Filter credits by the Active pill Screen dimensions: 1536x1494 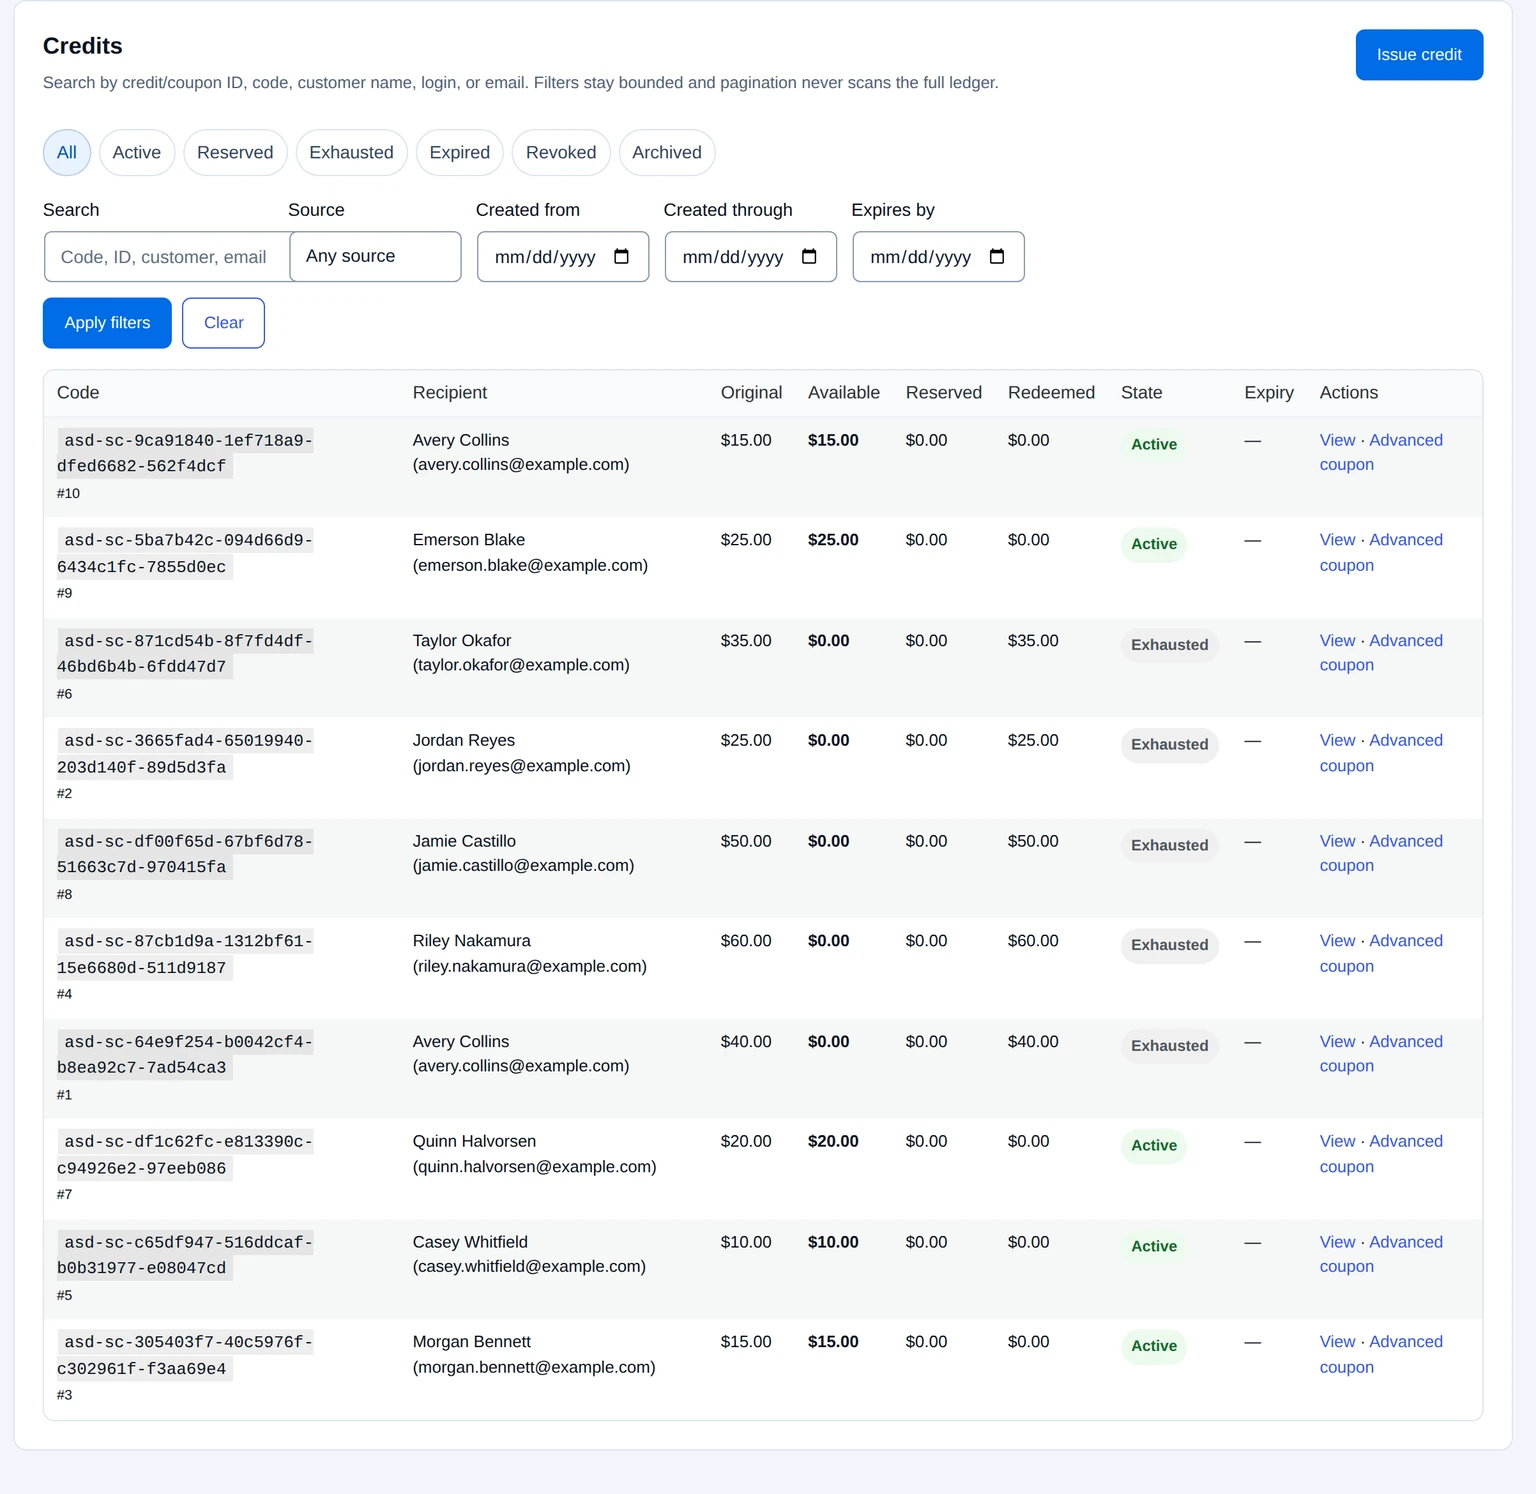137,153
